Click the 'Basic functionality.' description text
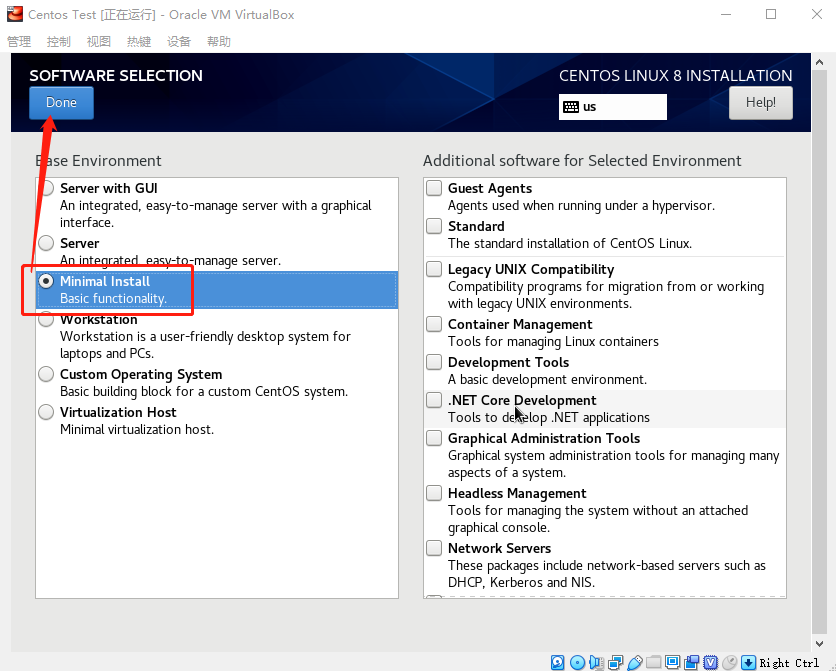The image size is (836, 671). (114, 298)
